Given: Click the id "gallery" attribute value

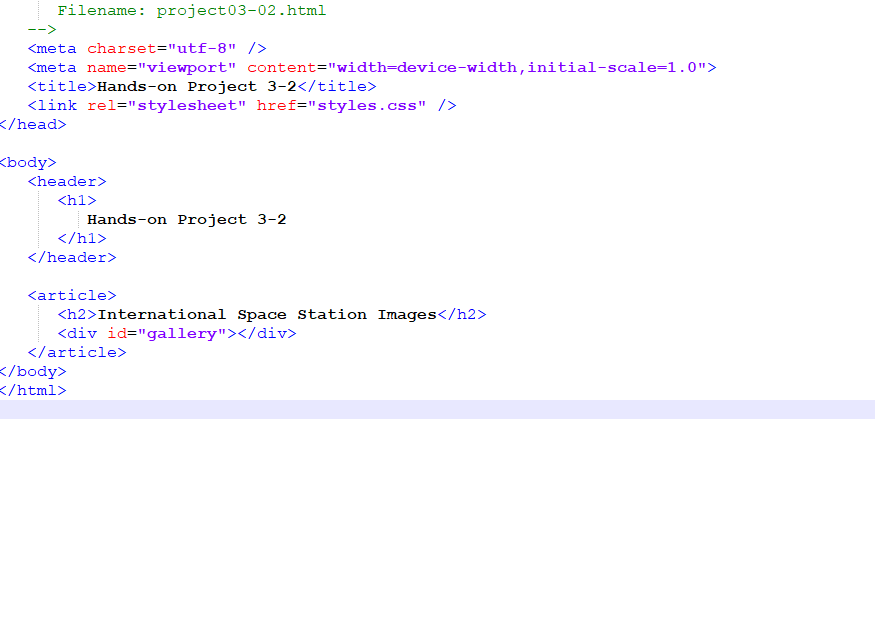Looking at the screenshot, I should coord(182,334).
